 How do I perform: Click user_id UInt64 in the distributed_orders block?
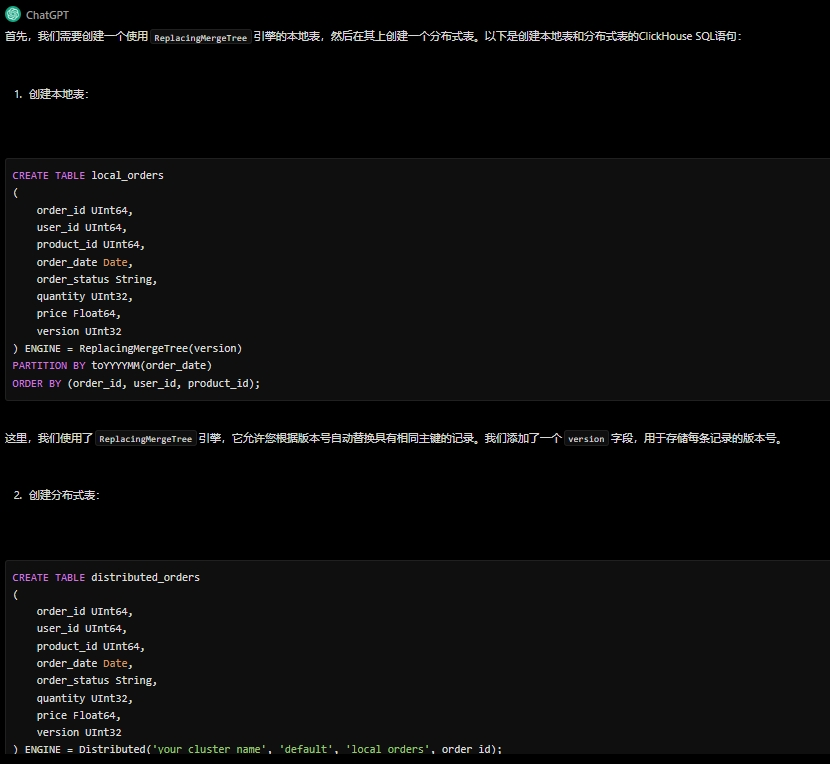pos(82,628)
